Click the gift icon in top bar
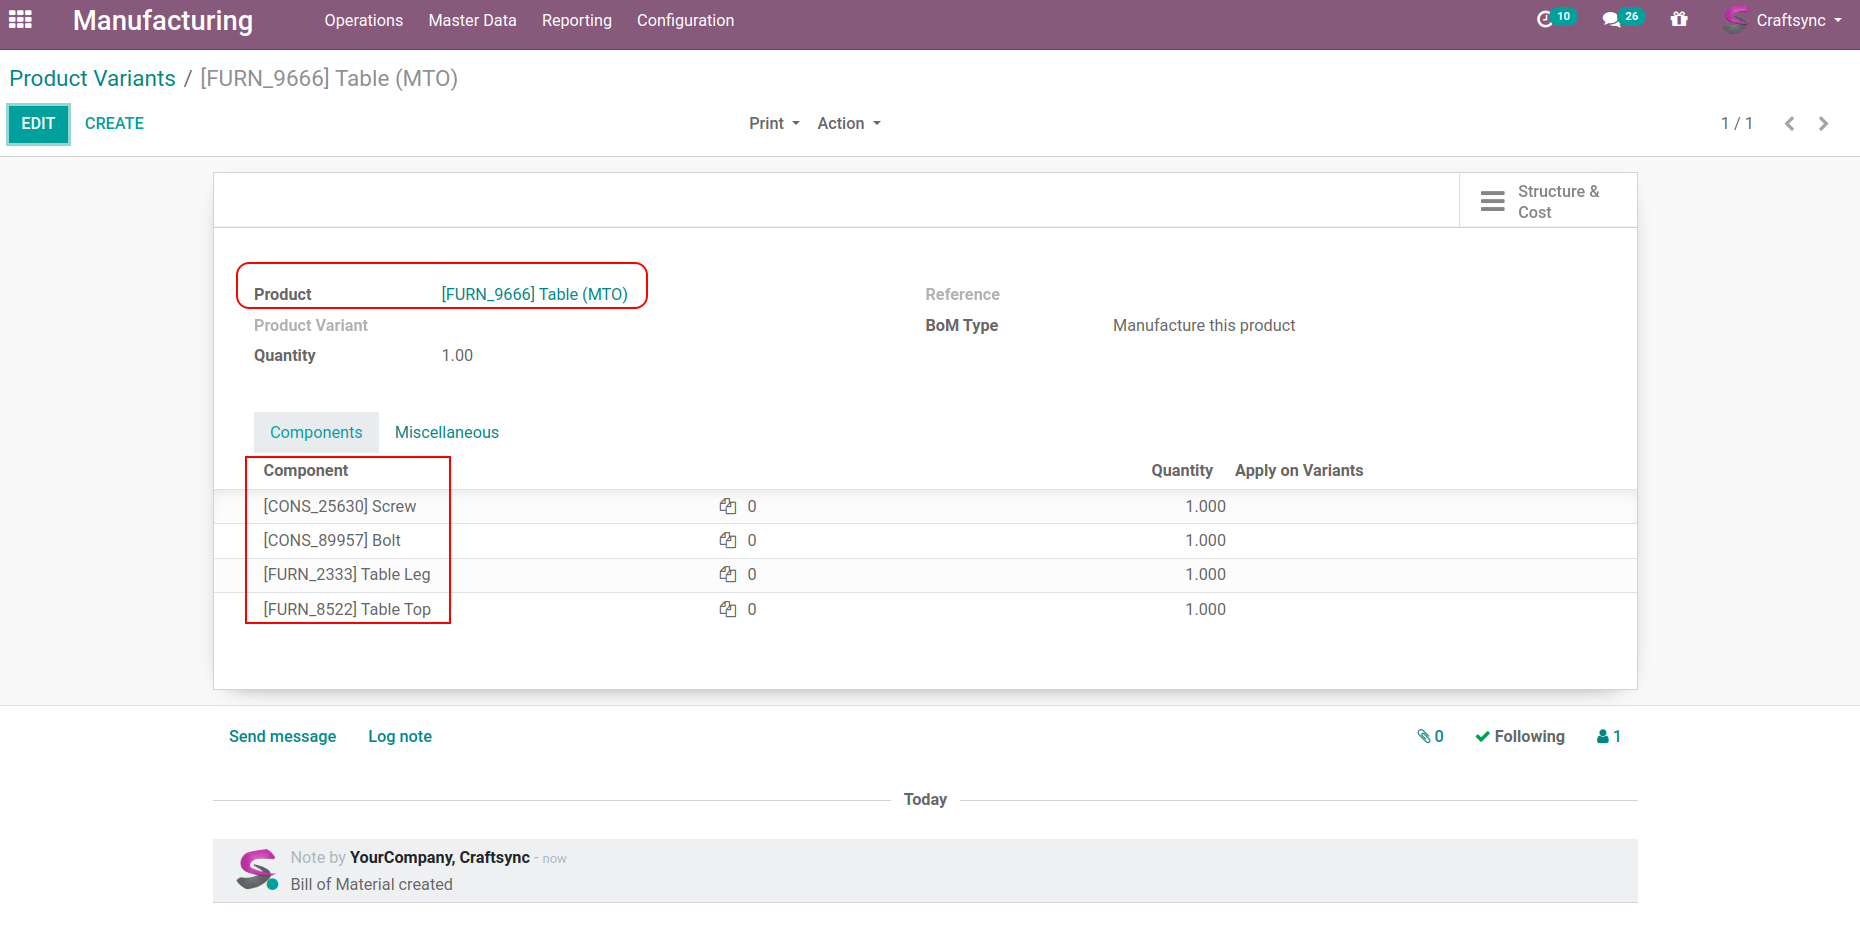 pos(1679,19)
